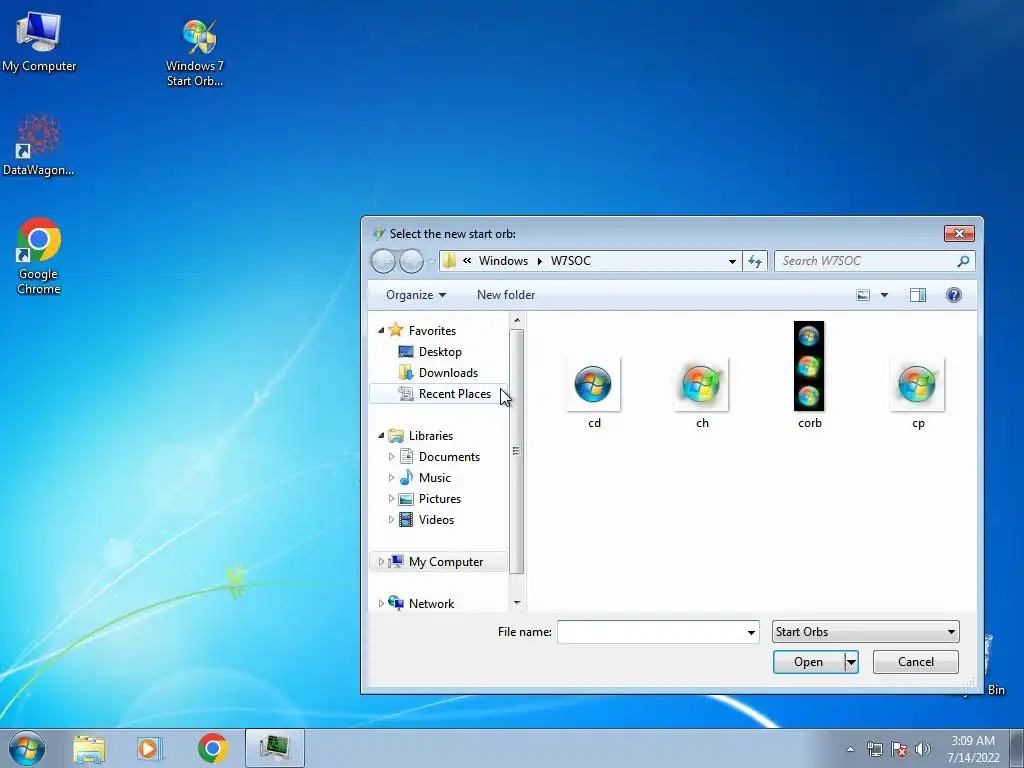
Task: Go to Downloads in Favorites
Action: (448, 372)
